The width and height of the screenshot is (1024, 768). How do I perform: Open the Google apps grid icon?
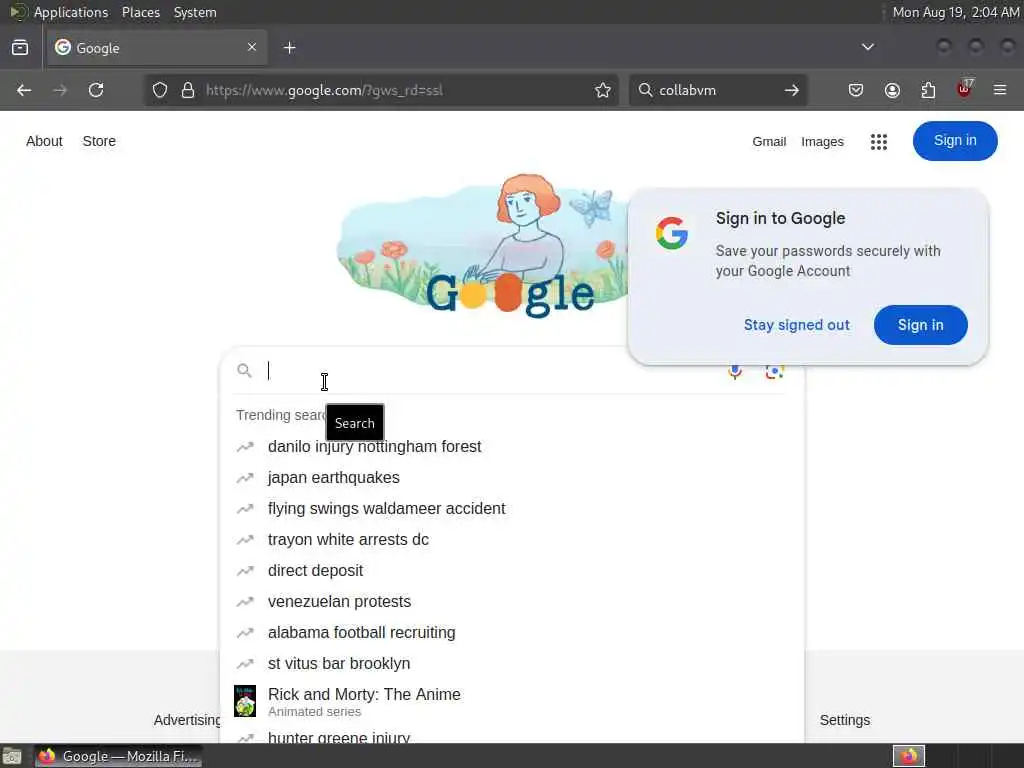878,142
